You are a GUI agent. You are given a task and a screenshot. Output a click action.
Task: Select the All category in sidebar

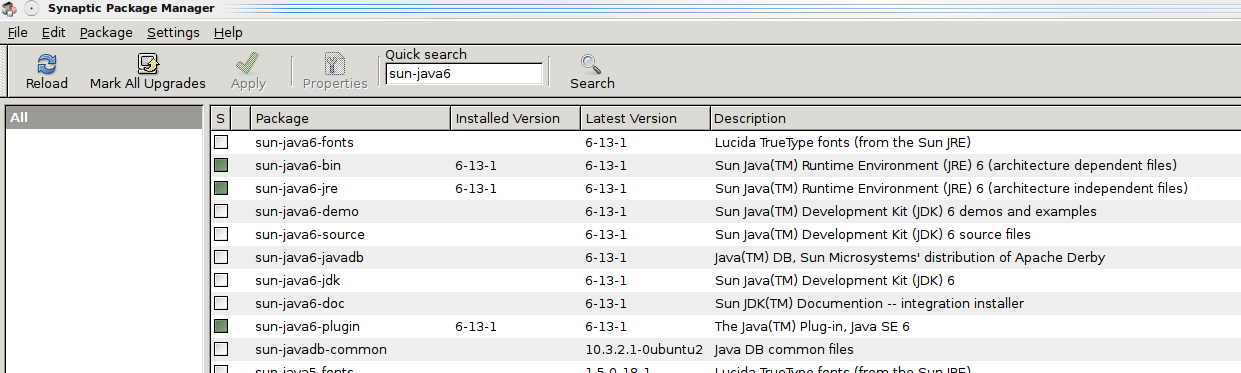pos(103,118)
